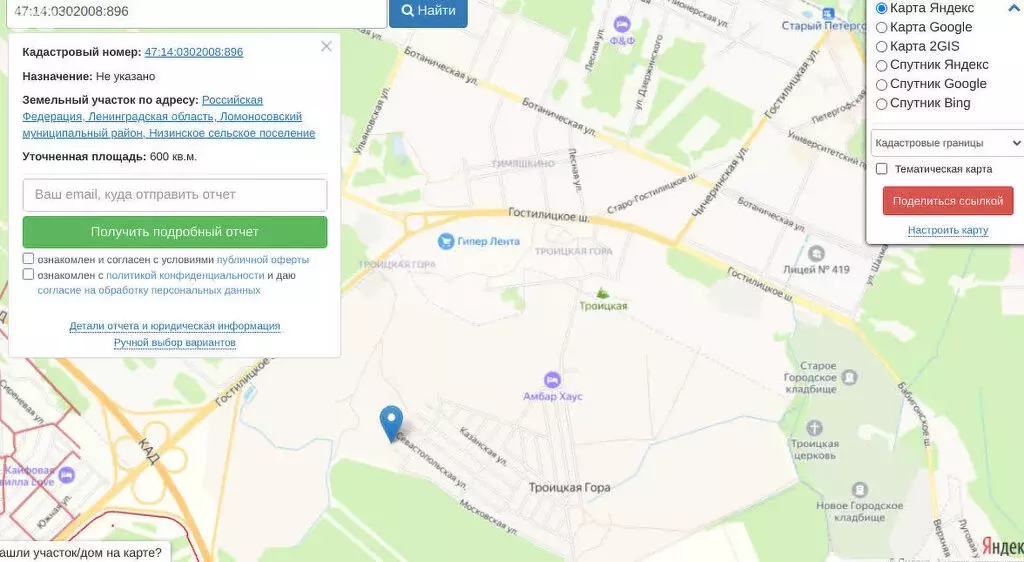The width and height of the screenshot is (1024, 562).
Task: Click the Амбар Хаус hotel icon
Action: (x=552, y=380)
